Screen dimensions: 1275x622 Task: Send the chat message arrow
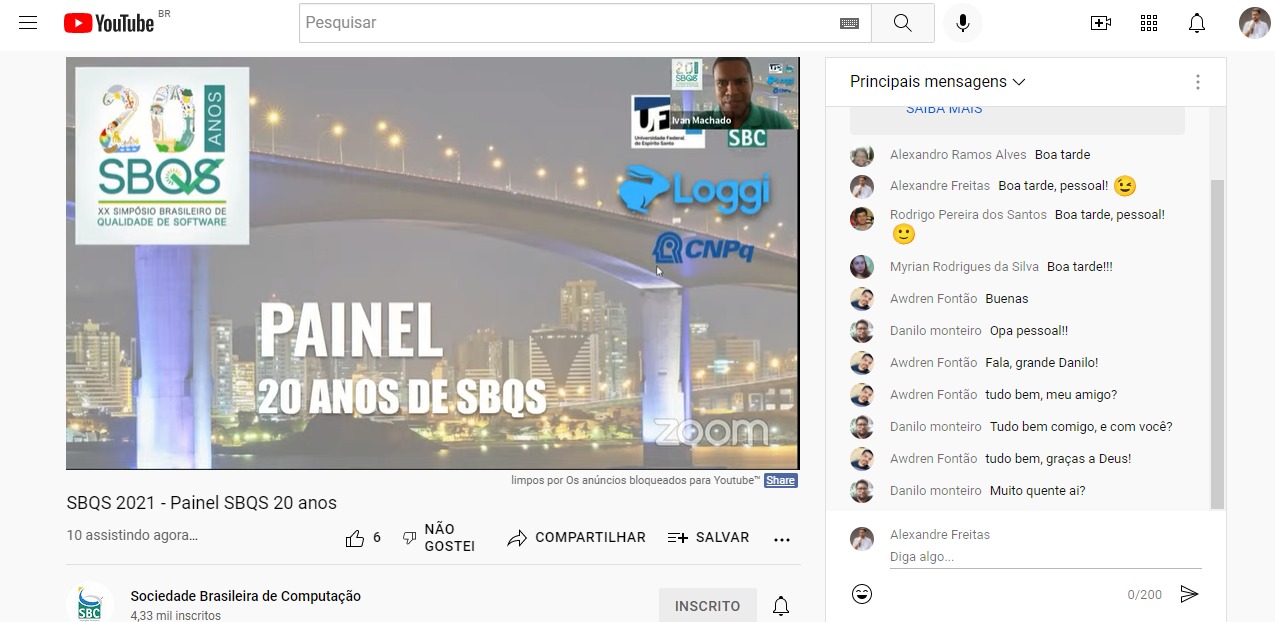point(1188,594)
